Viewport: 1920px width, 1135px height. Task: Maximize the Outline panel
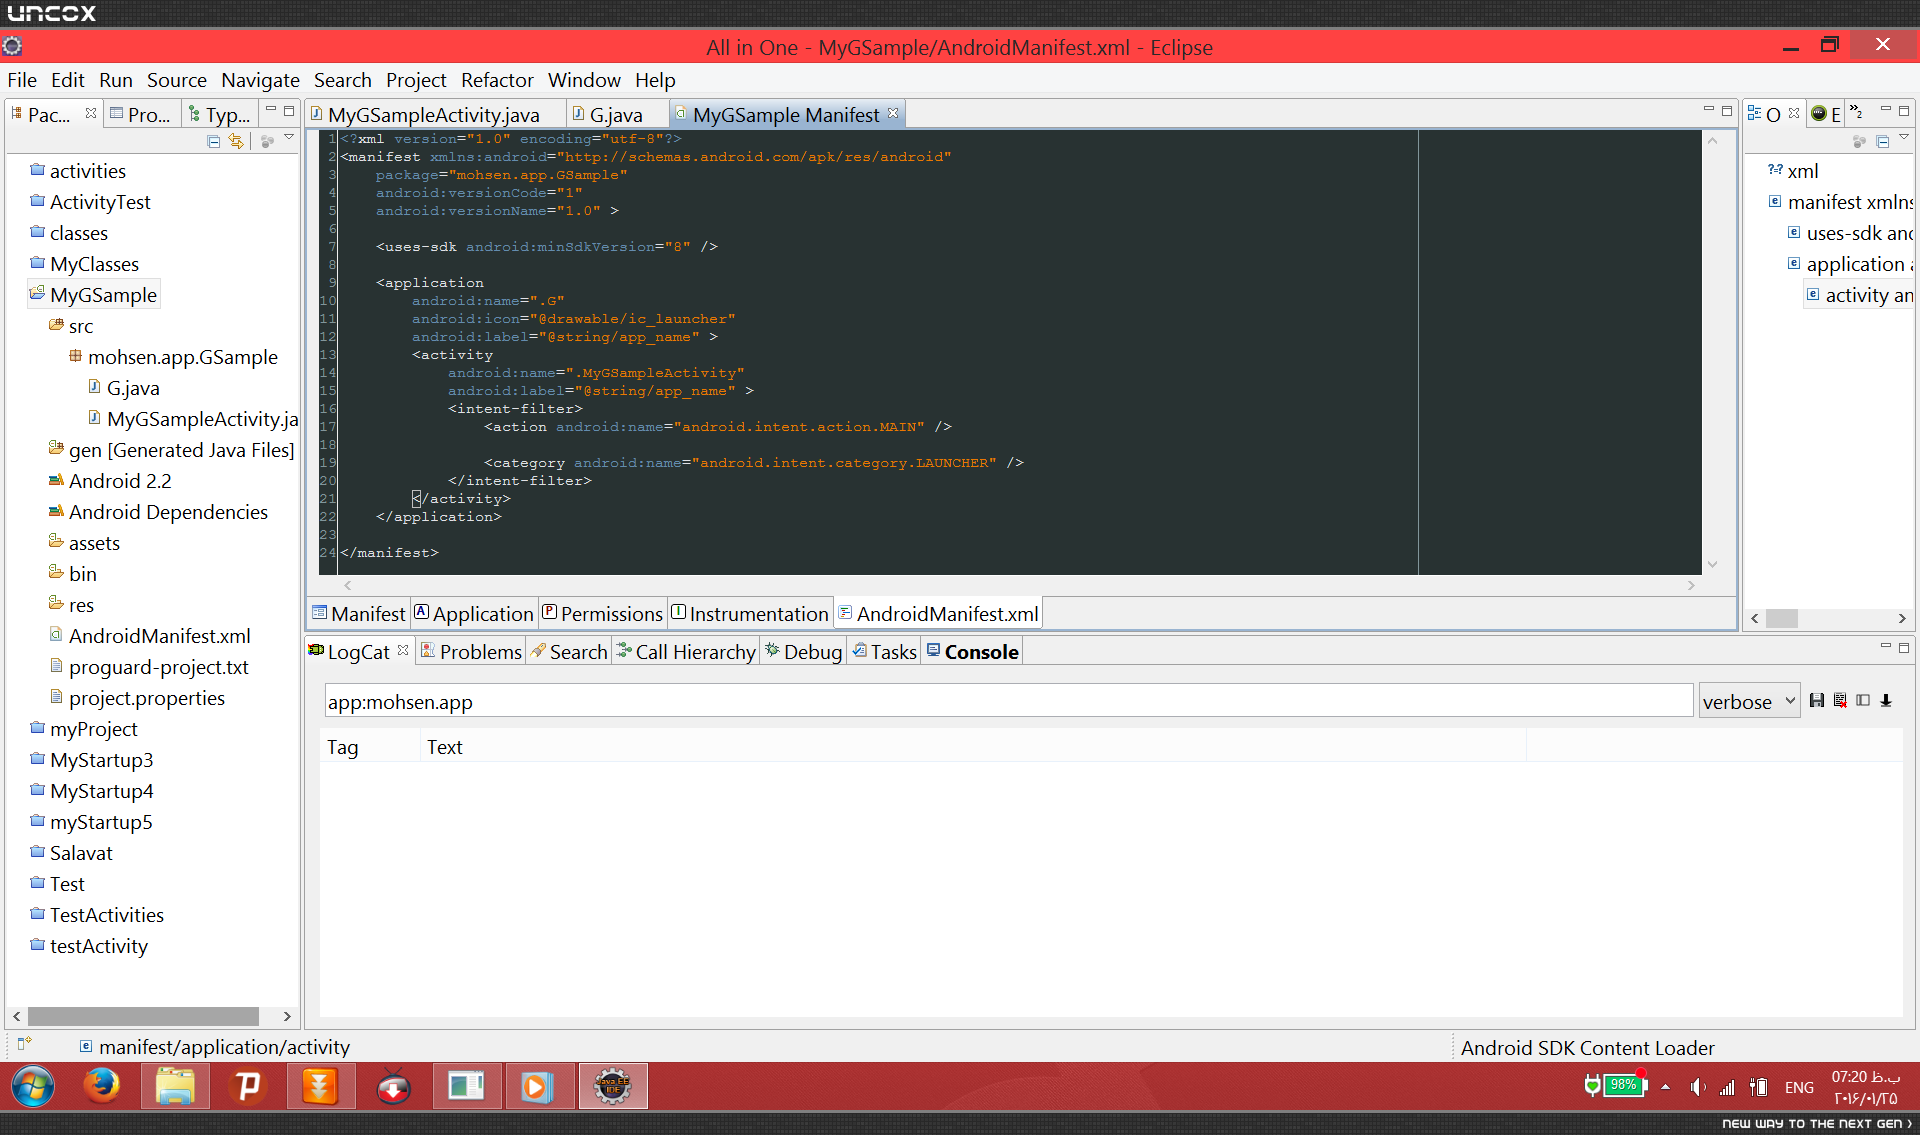(1904, 111)
